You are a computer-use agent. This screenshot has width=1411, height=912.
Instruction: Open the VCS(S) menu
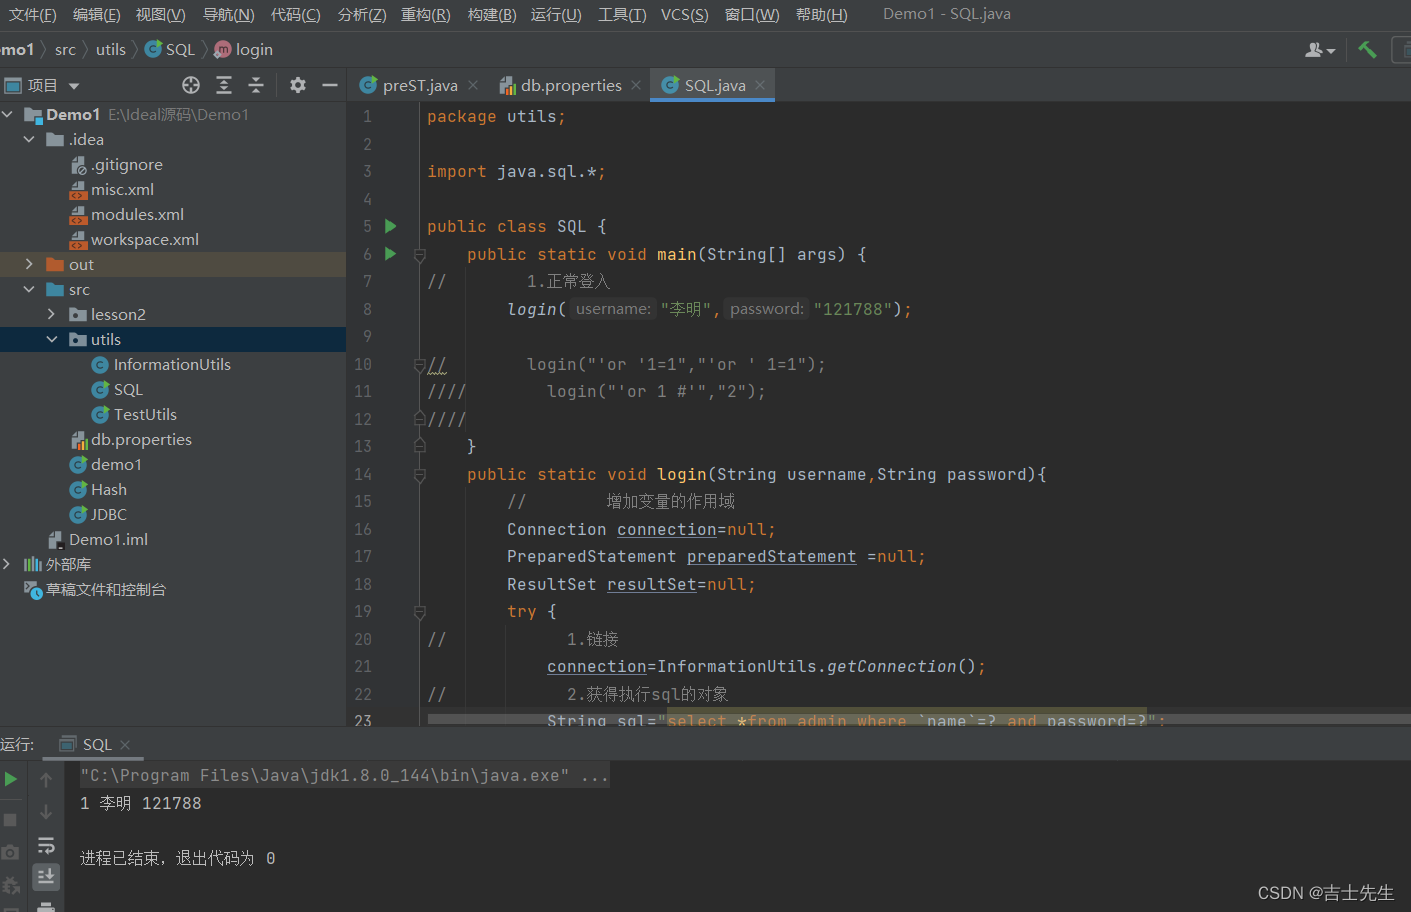[684, 14]
